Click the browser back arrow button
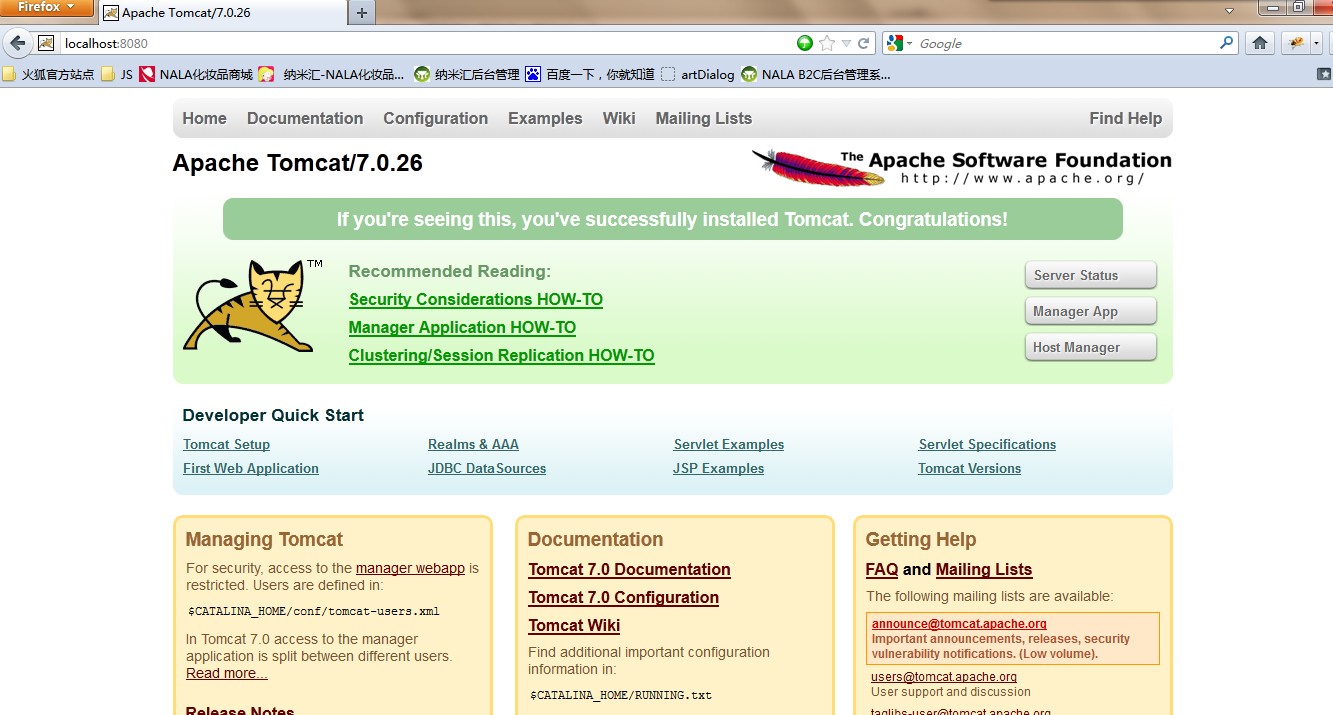The image size is (1333, 715). click(x=17, y=43)
